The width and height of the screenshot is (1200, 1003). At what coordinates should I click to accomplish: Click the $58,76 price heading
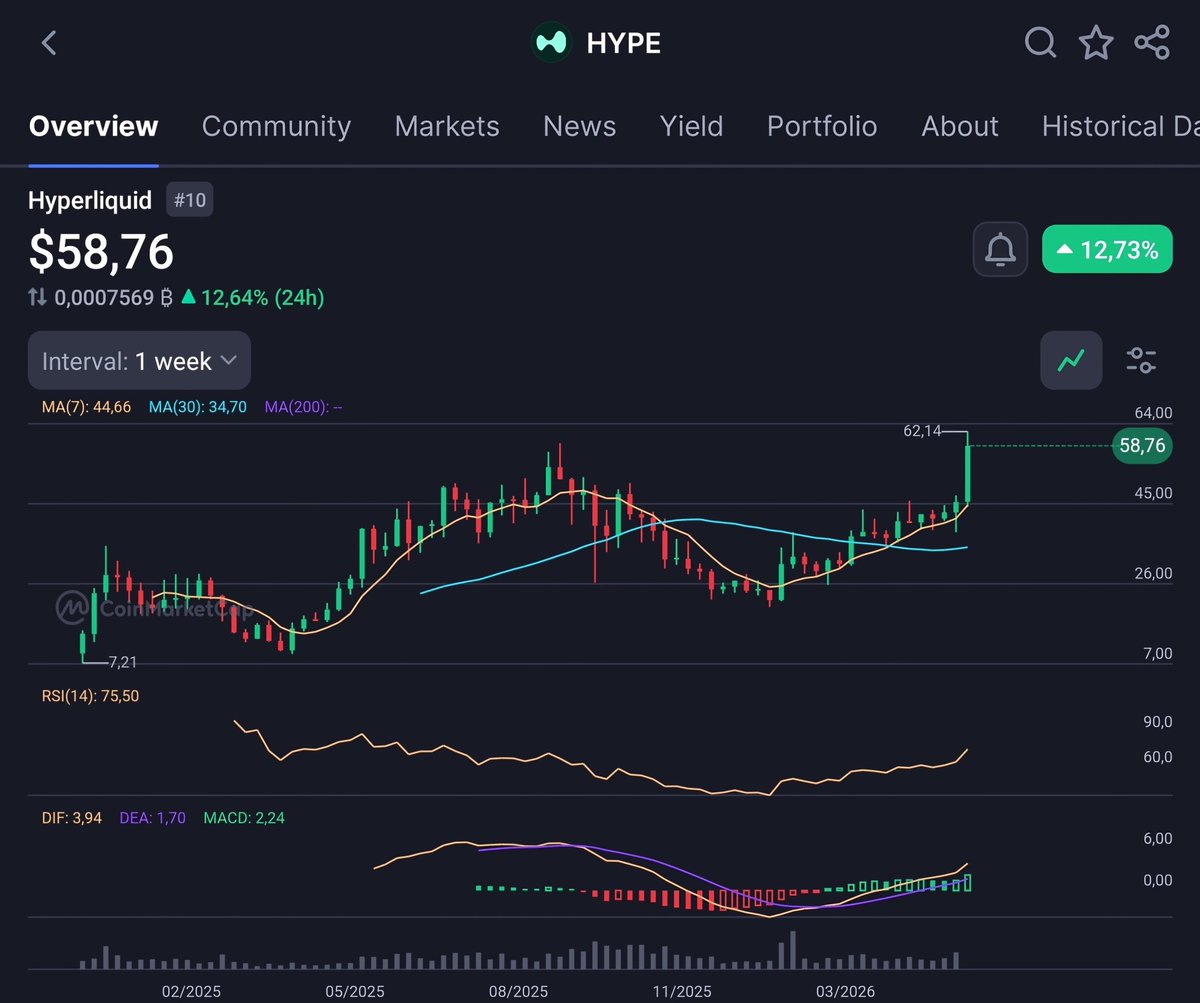(x=101, y=251)
